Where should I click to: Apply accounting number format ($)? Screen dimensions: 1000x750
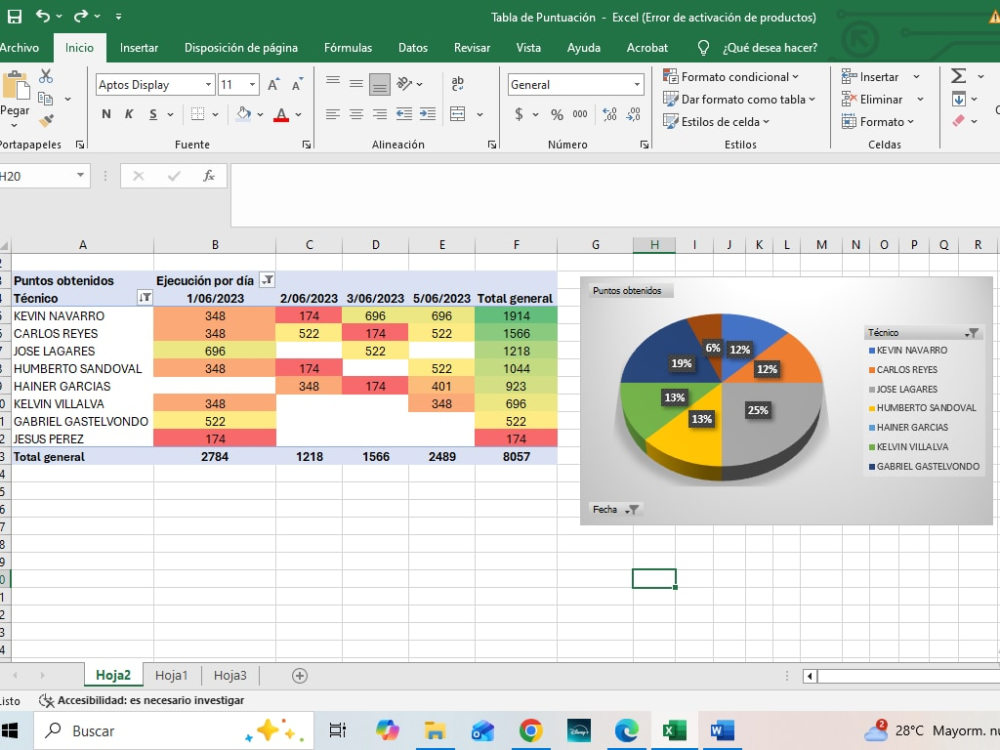[x=518, y=114]
